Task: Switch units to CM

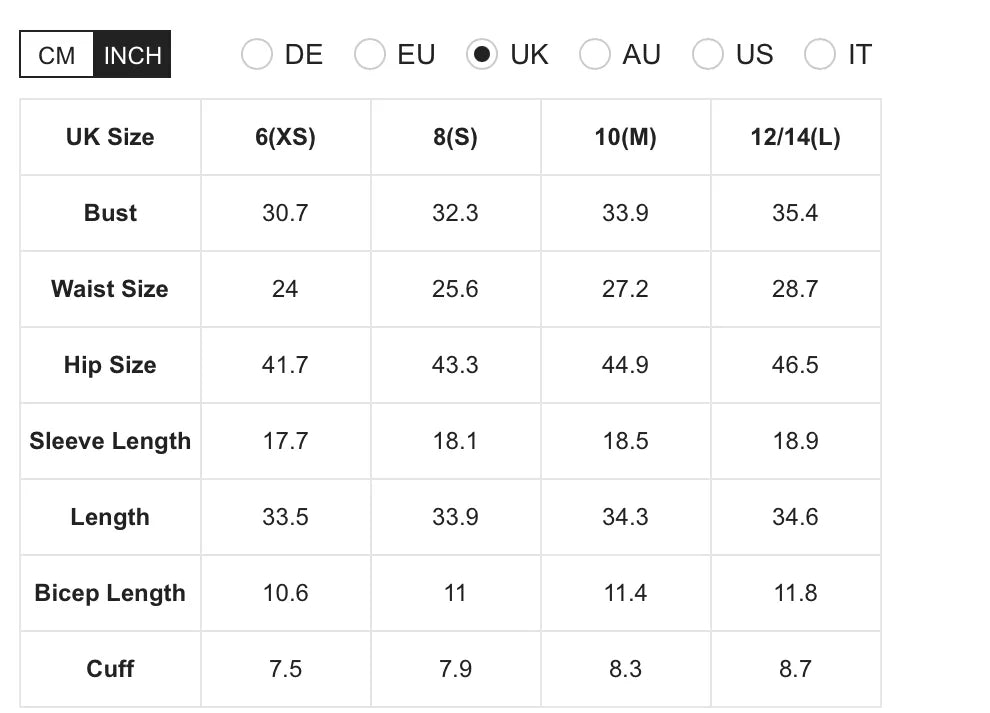Action: [57, 55]
